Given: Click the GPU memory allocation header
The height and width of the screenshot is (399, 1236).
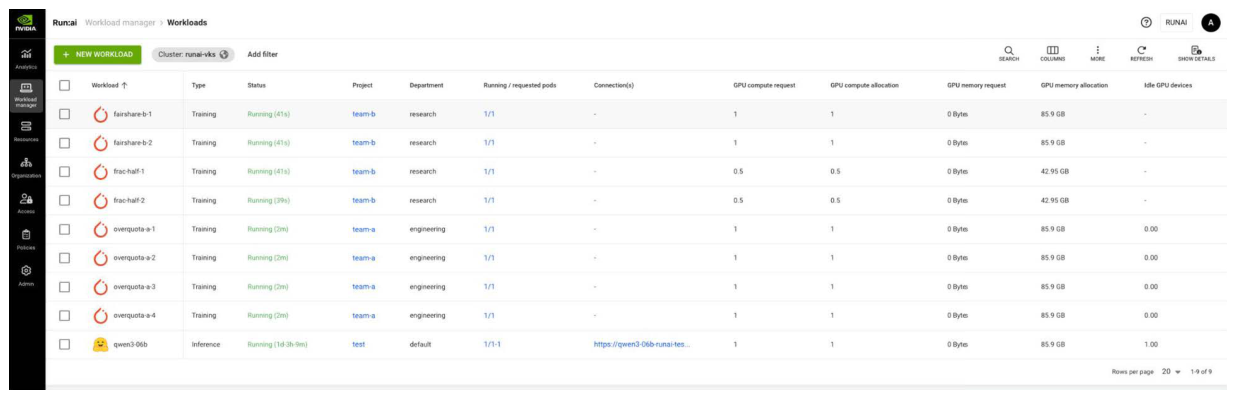Looking at the screenshot, I should pyautogui.click(x=1074, y=85).
